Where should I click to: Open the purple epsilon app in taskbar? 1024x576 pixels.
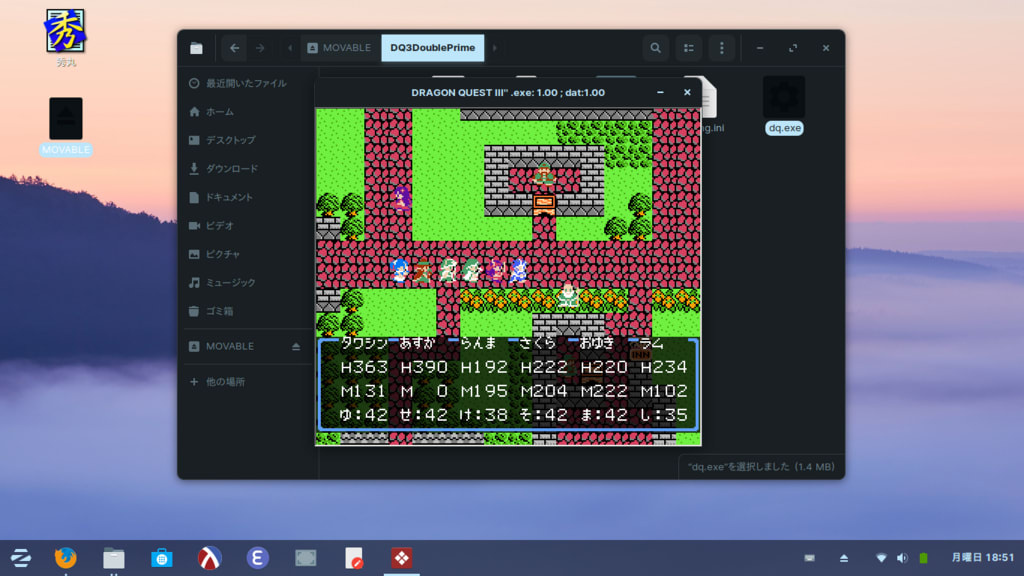pyautogui.click(x=257, y=558)
